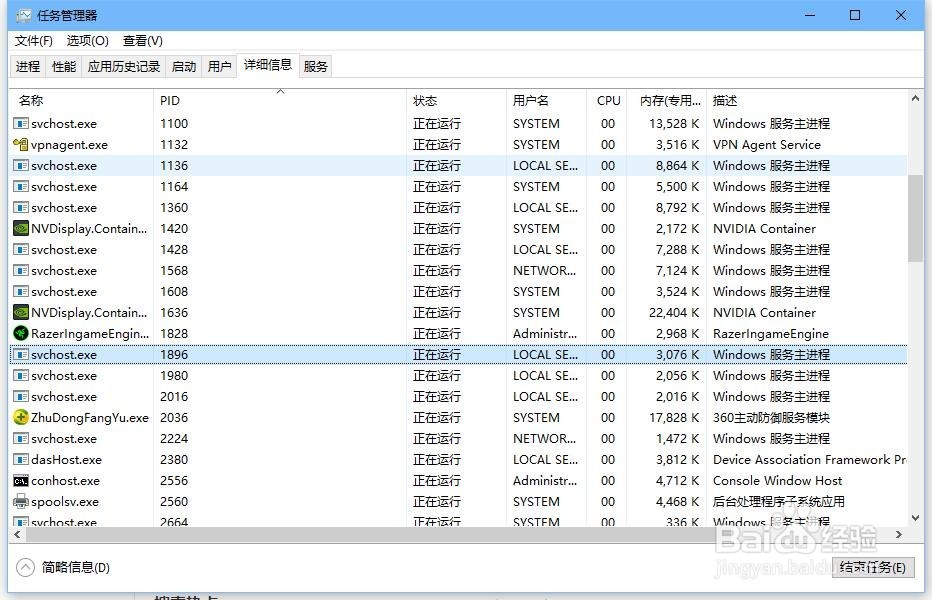Click the vertical scrollbar up arrow

[915, 99]
